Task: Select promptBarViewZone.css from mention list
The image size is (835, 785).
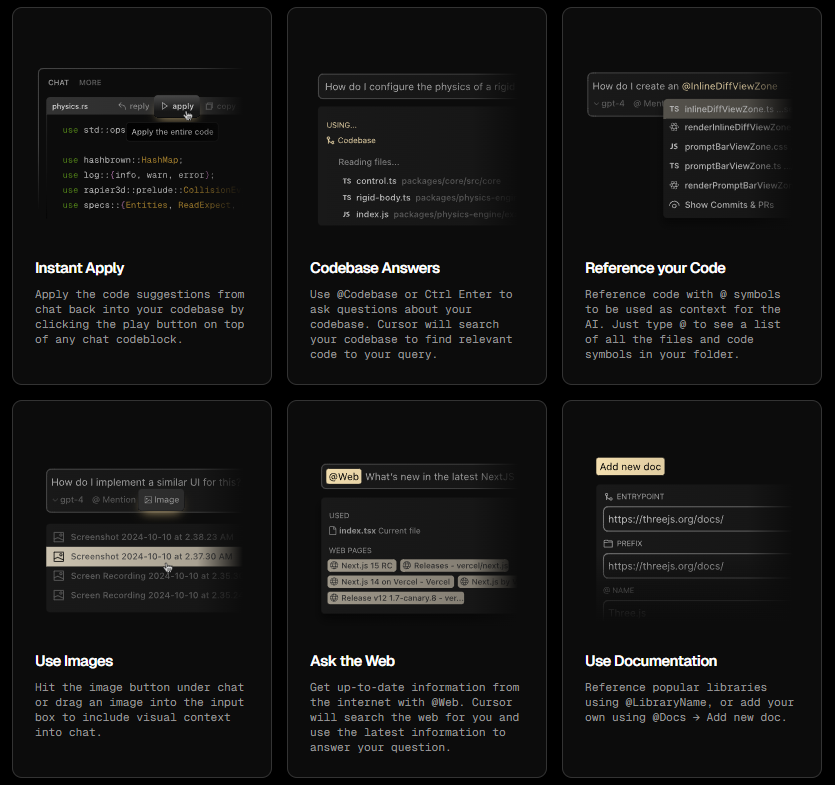Action: coord(727,146)
